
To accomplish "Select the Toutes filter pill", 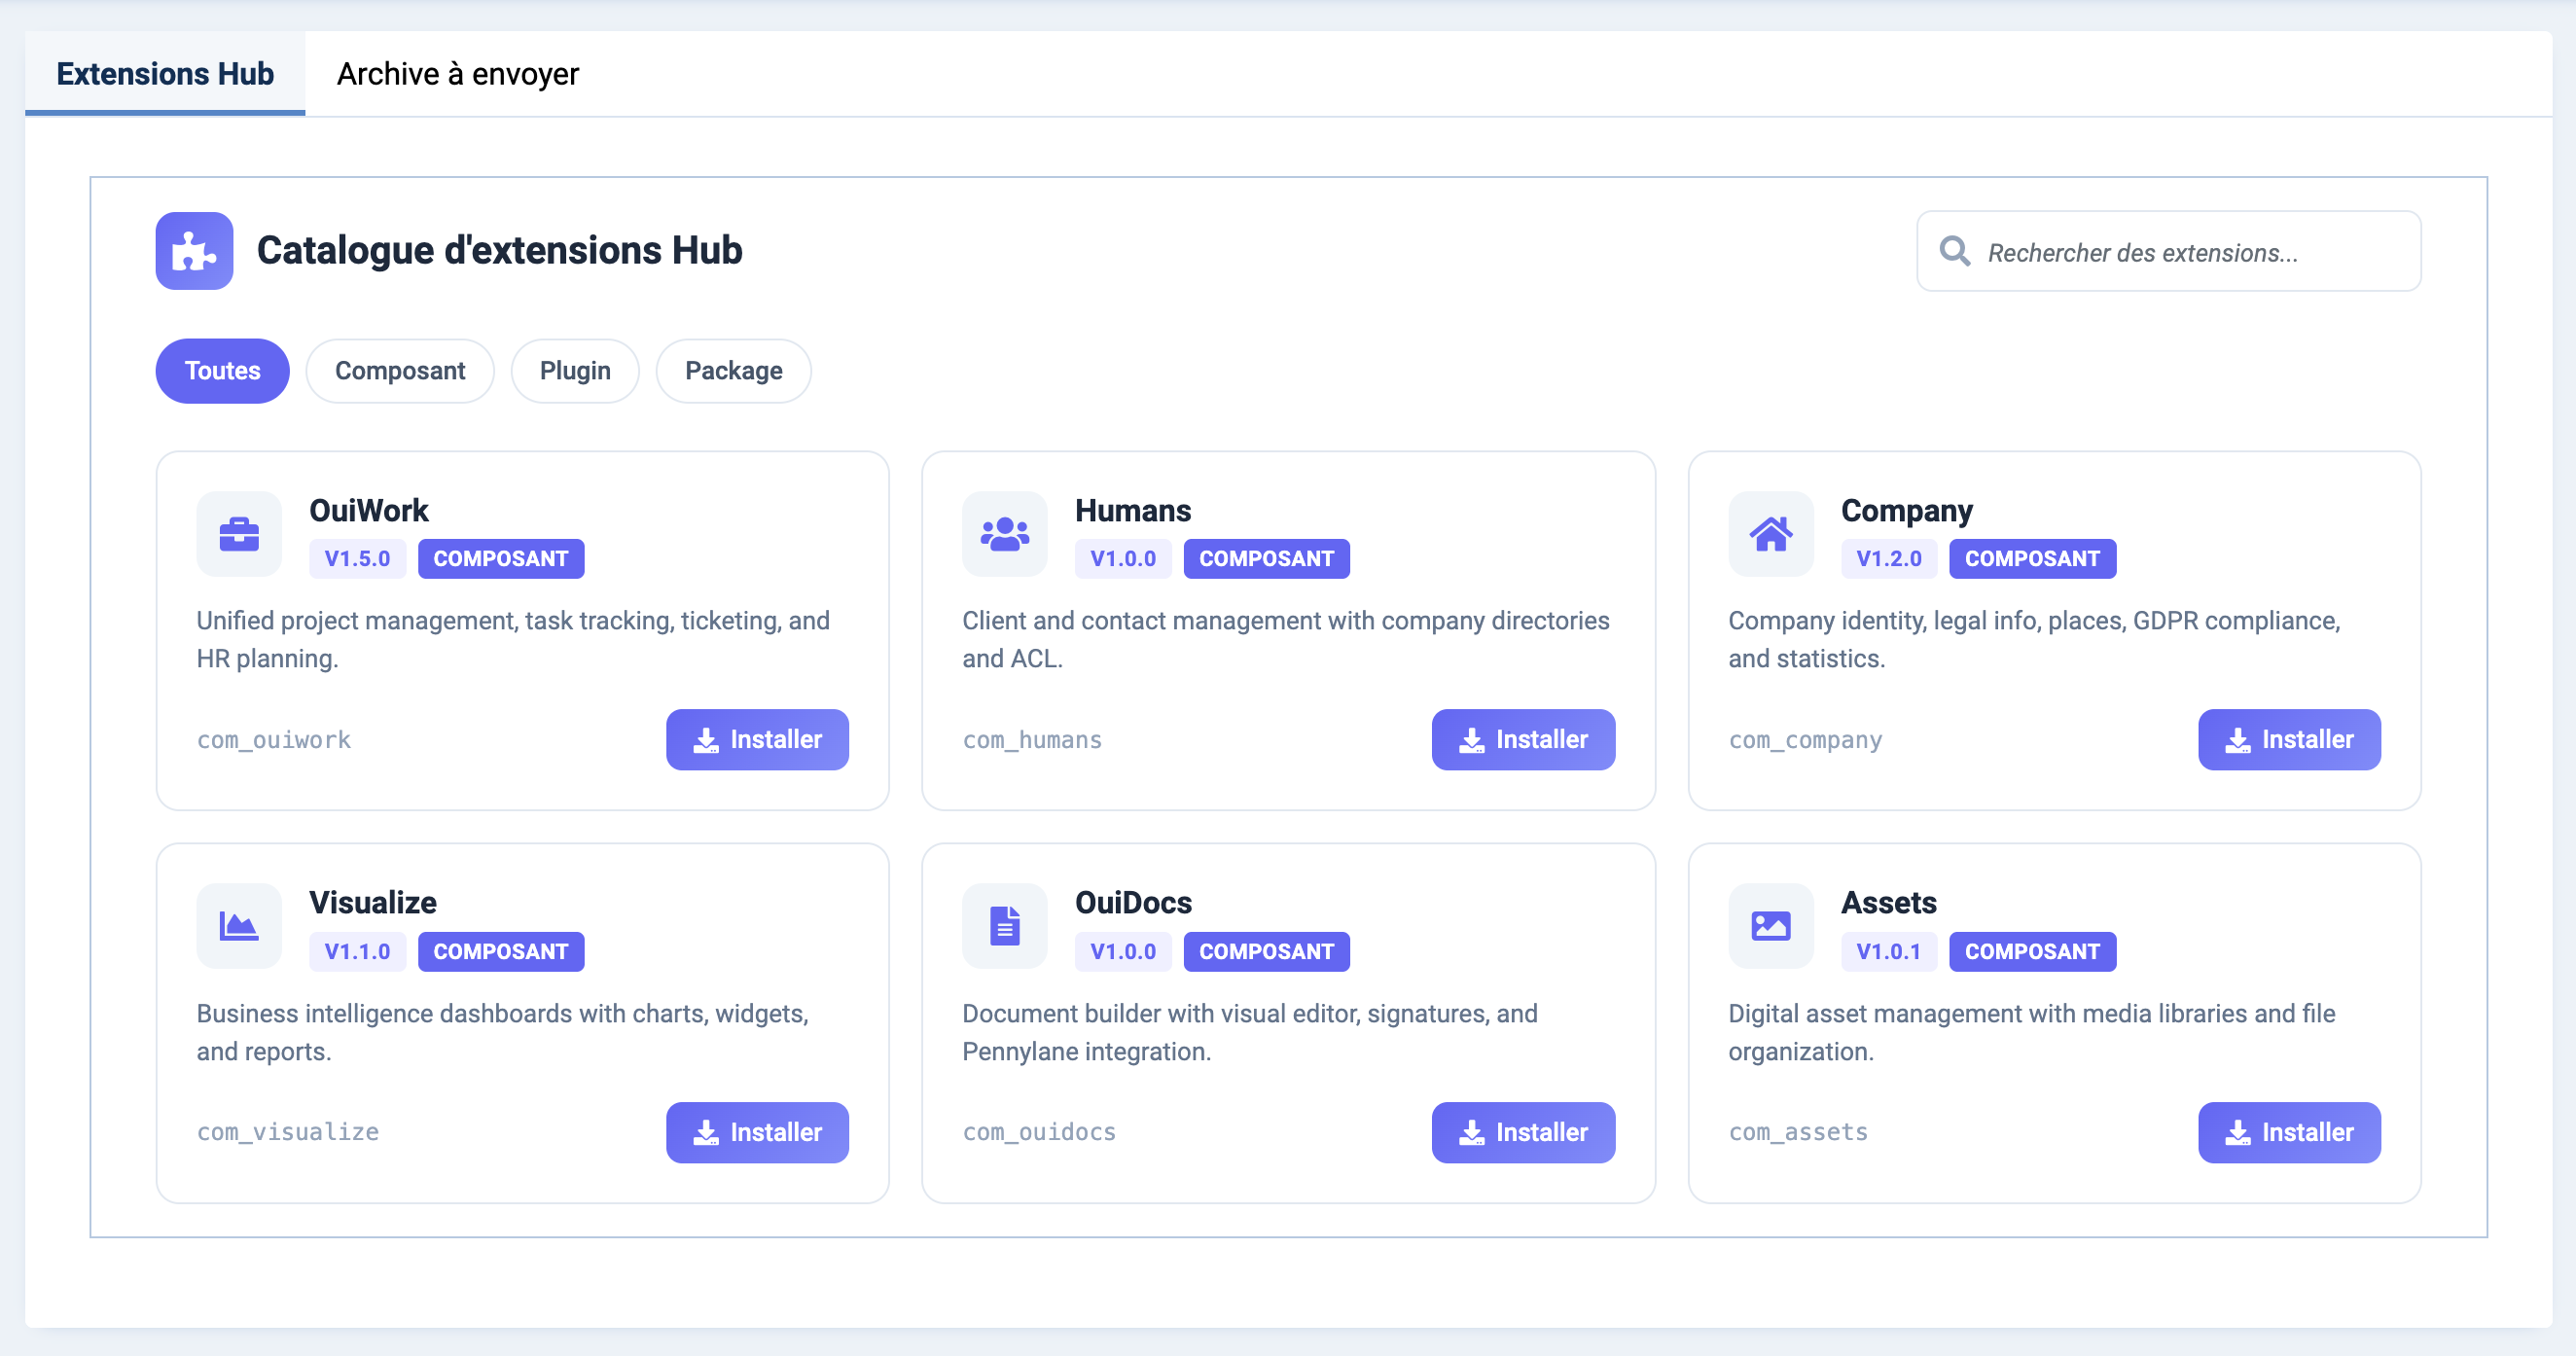I will coord(222,371).
